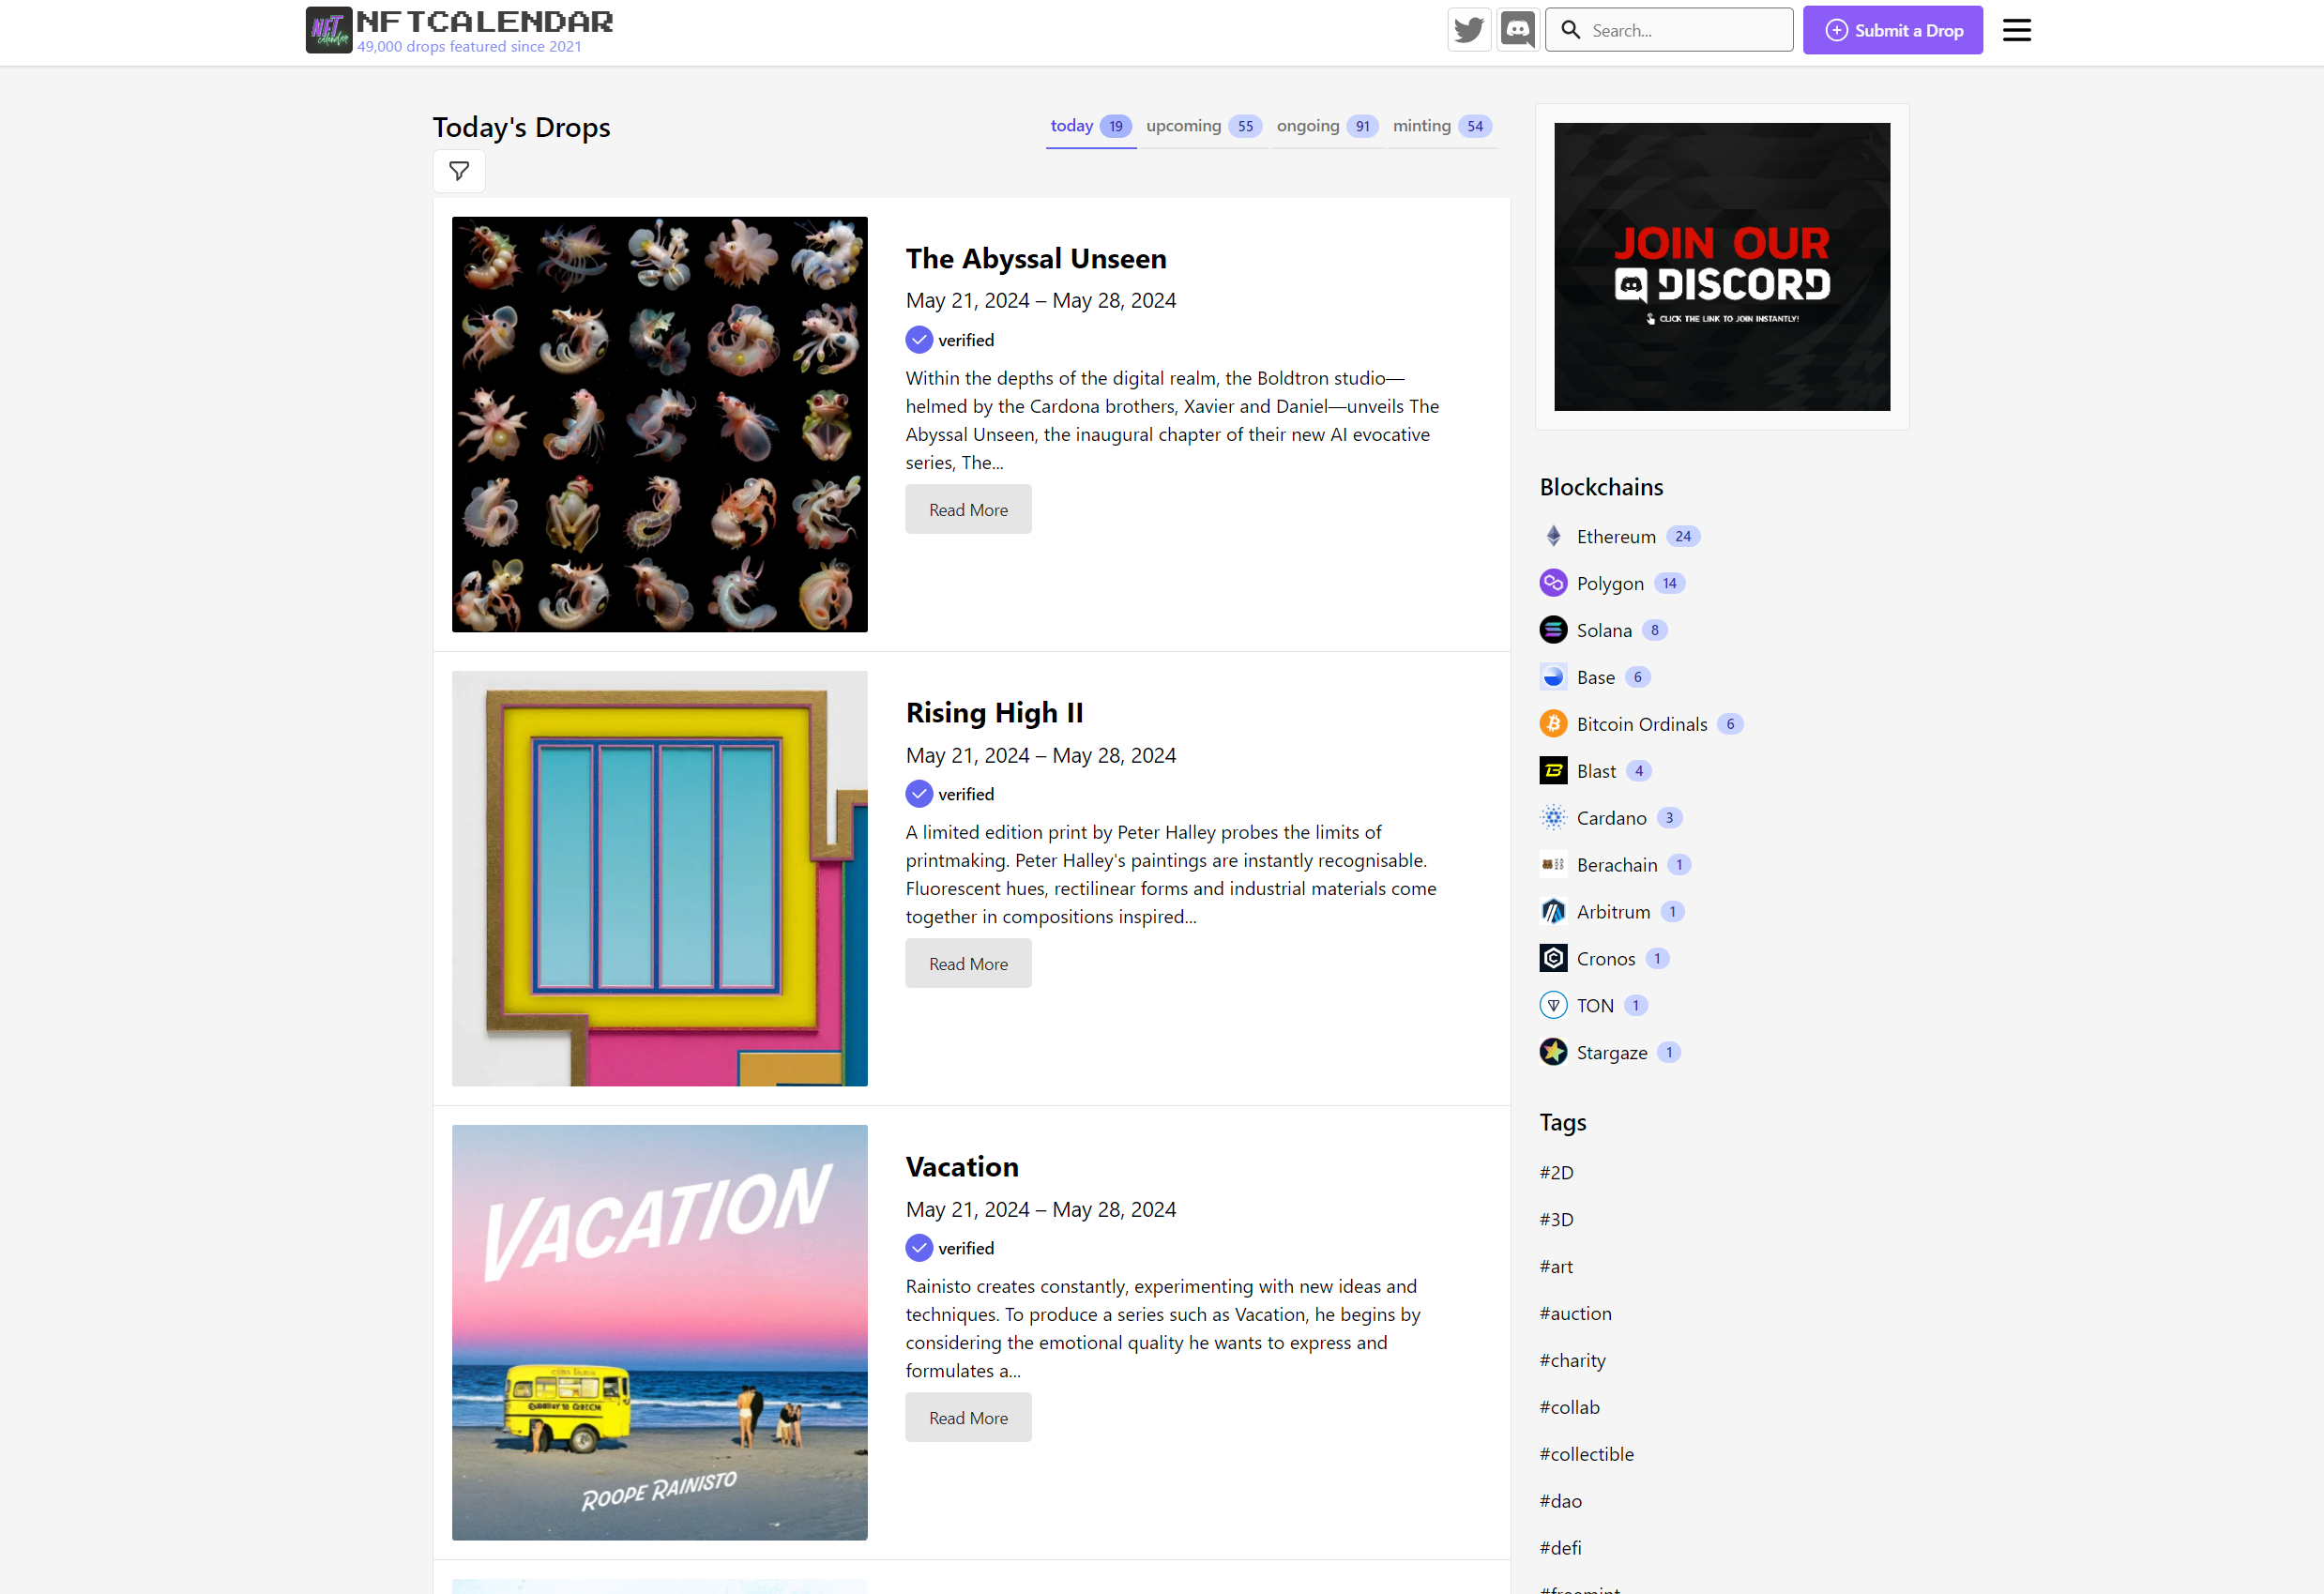Read More about Rising High II
The height and width of the screenshot is (1594, 2324).
click(x=967, y=964)
